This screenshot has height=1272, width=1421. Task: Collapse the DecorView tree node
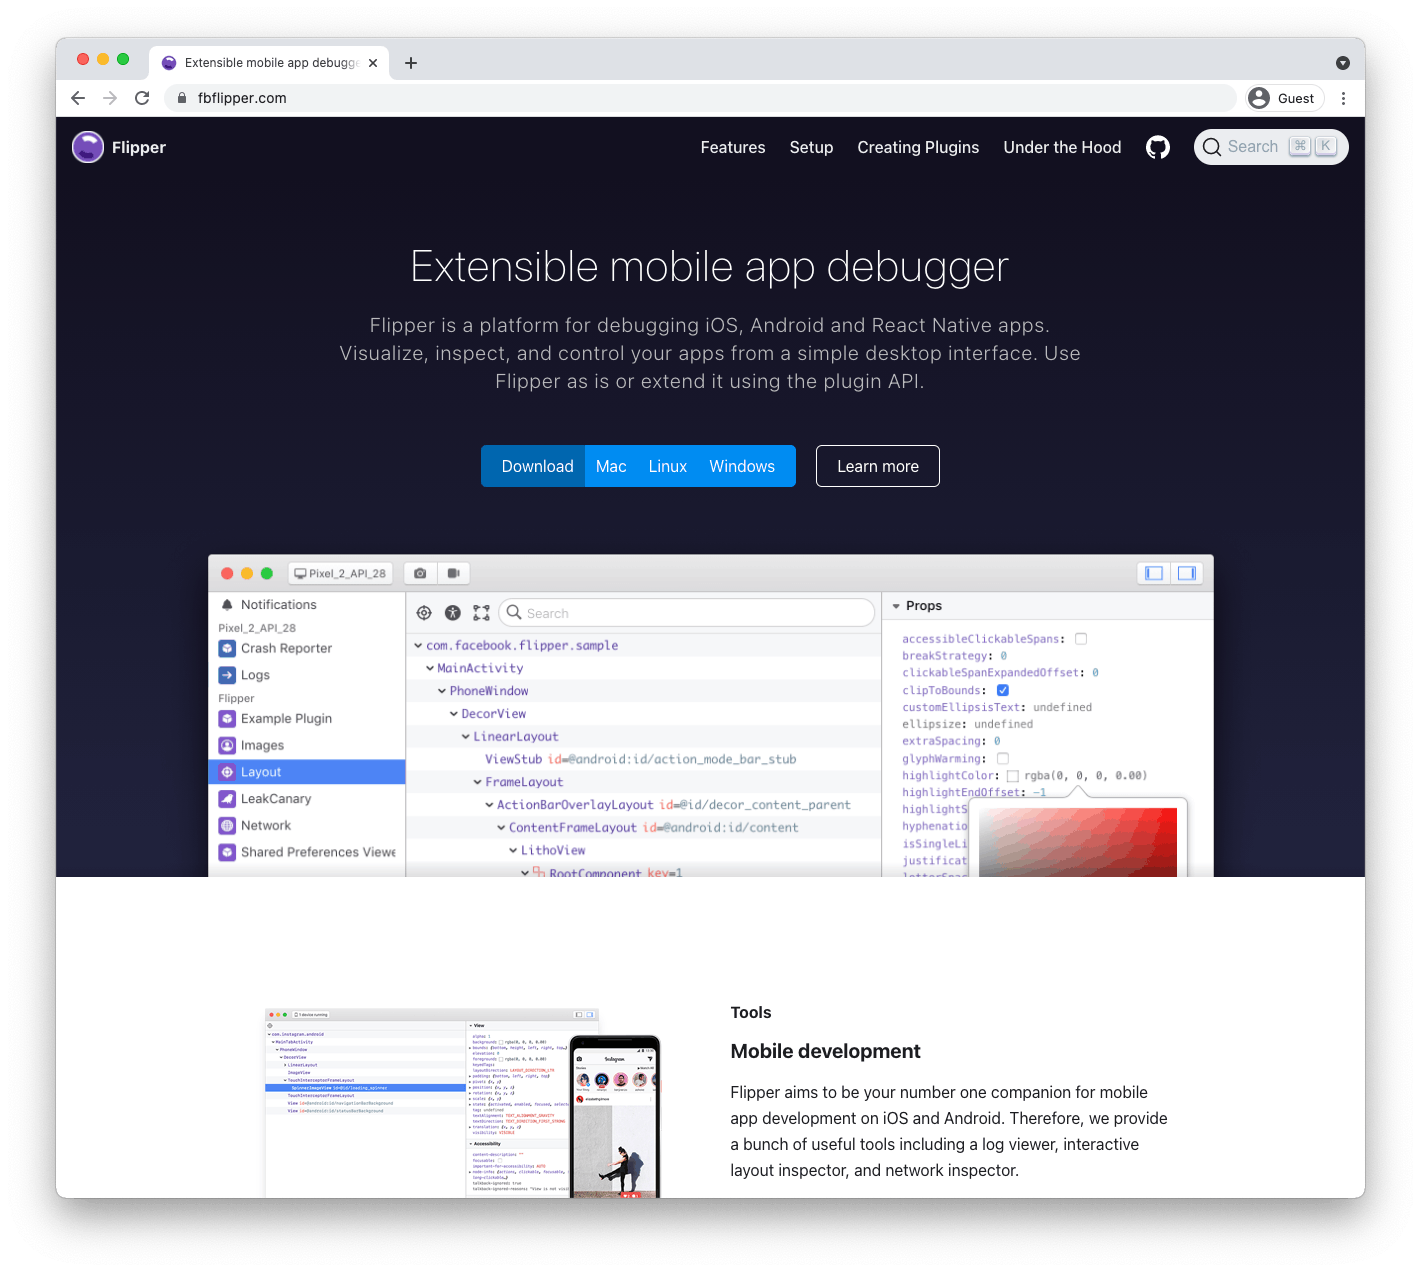(x=454, y=714)
